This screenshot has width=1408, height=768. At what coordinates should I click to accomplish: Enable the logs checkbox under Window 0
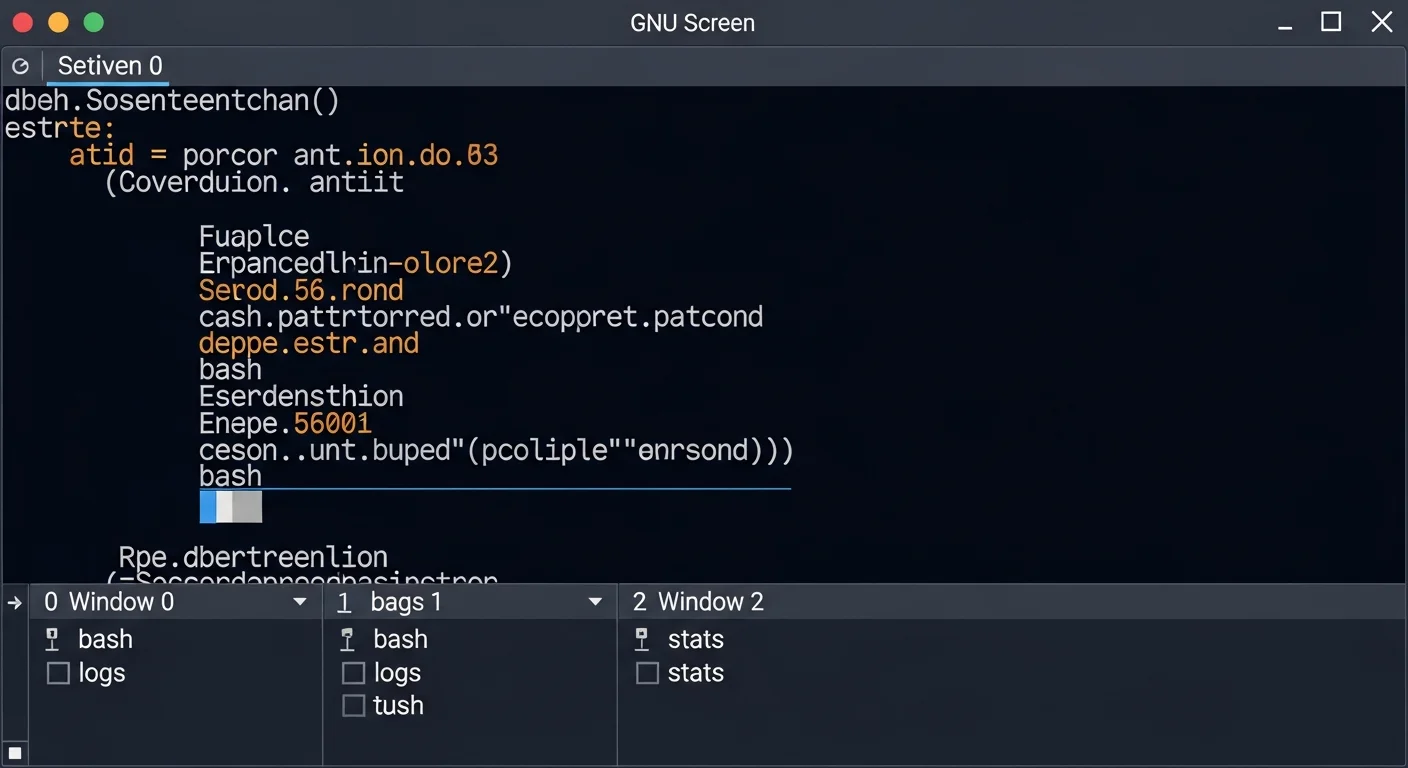(x=57, y=673)
